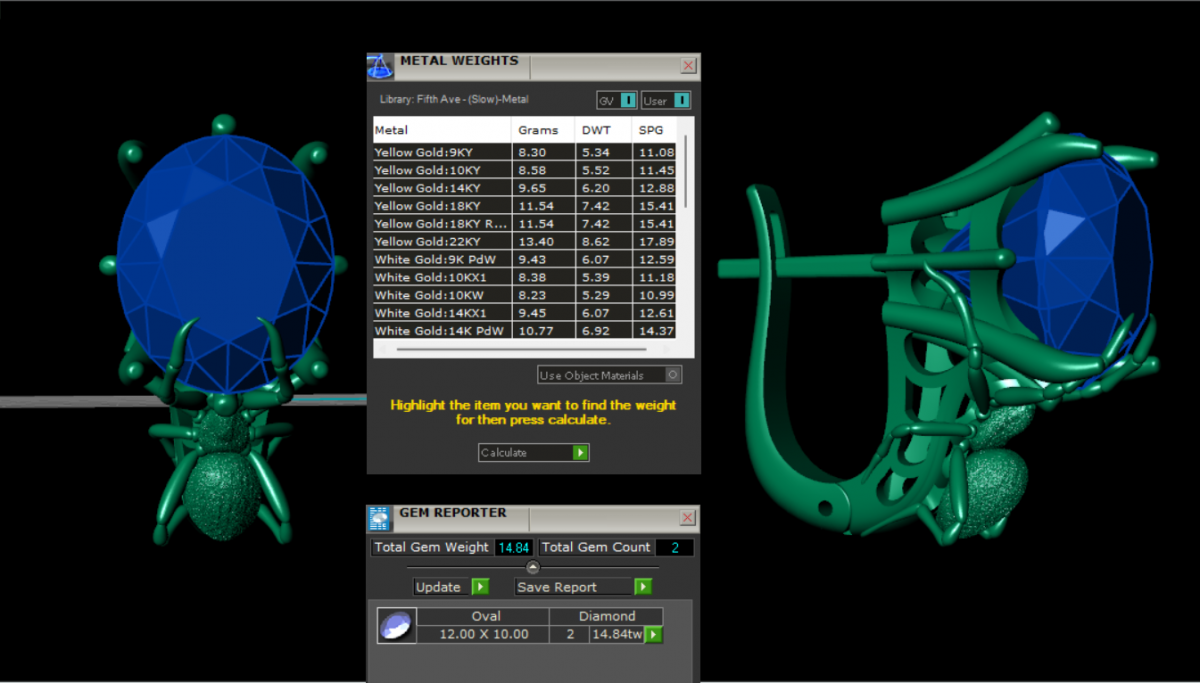Image resolution: width=1200 pixels, height=683 pixels.
Task: Sort by the Grams column header
Action: pos(538,130)
